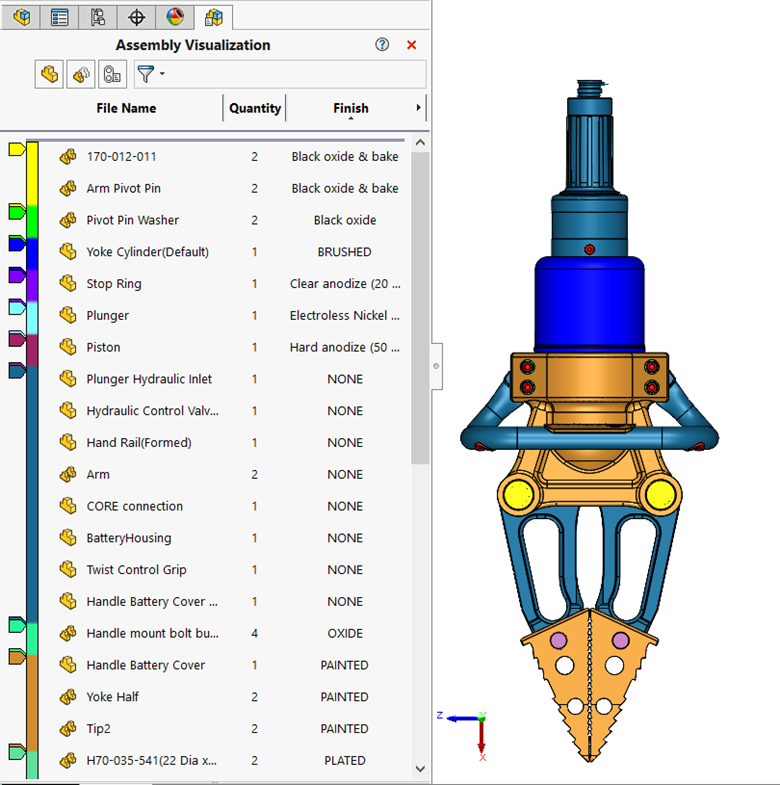This screenshot has width=780, height=785.
Task: Open the filter funnel dropdown
Action: [150, 74]
